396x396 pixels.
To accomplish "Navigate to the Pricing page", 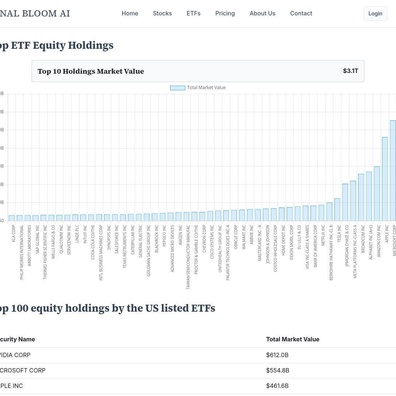I will [x=225, y=13].
